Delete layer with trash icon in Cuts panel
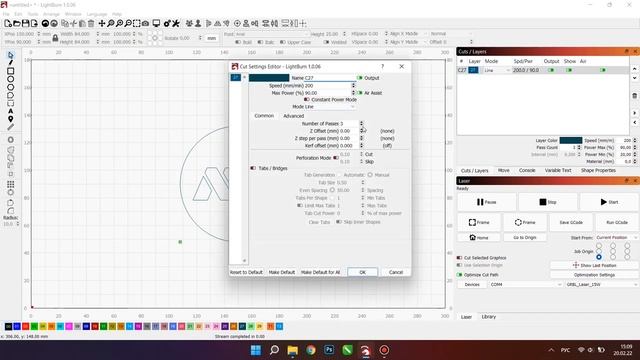640x360 pixels. tap(635, 96)
